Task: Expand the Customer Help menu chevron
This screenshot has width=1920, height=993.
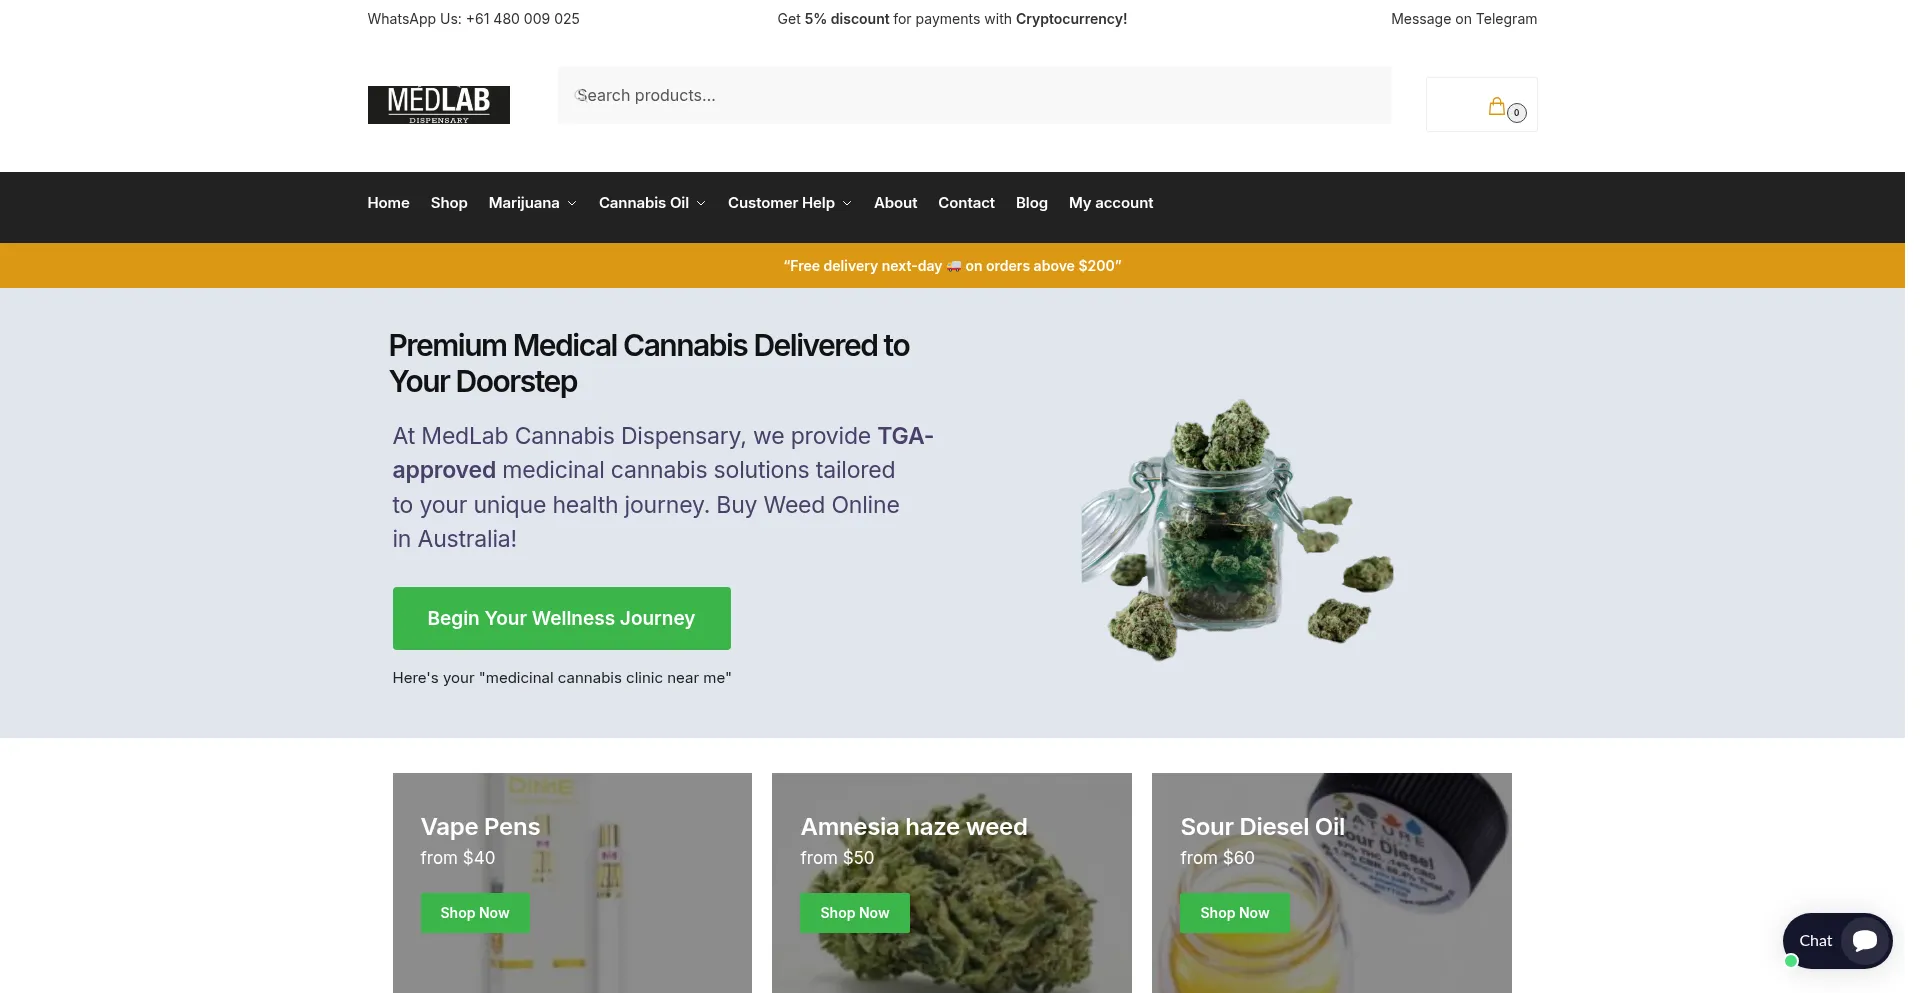Action: [x=847, y=203]
